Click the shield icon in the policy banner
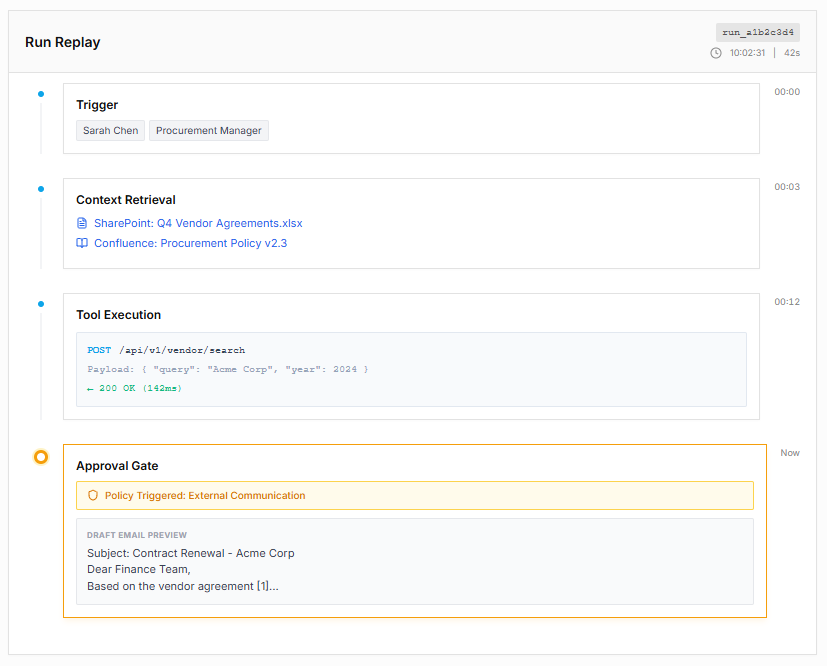 click(93, 495)
